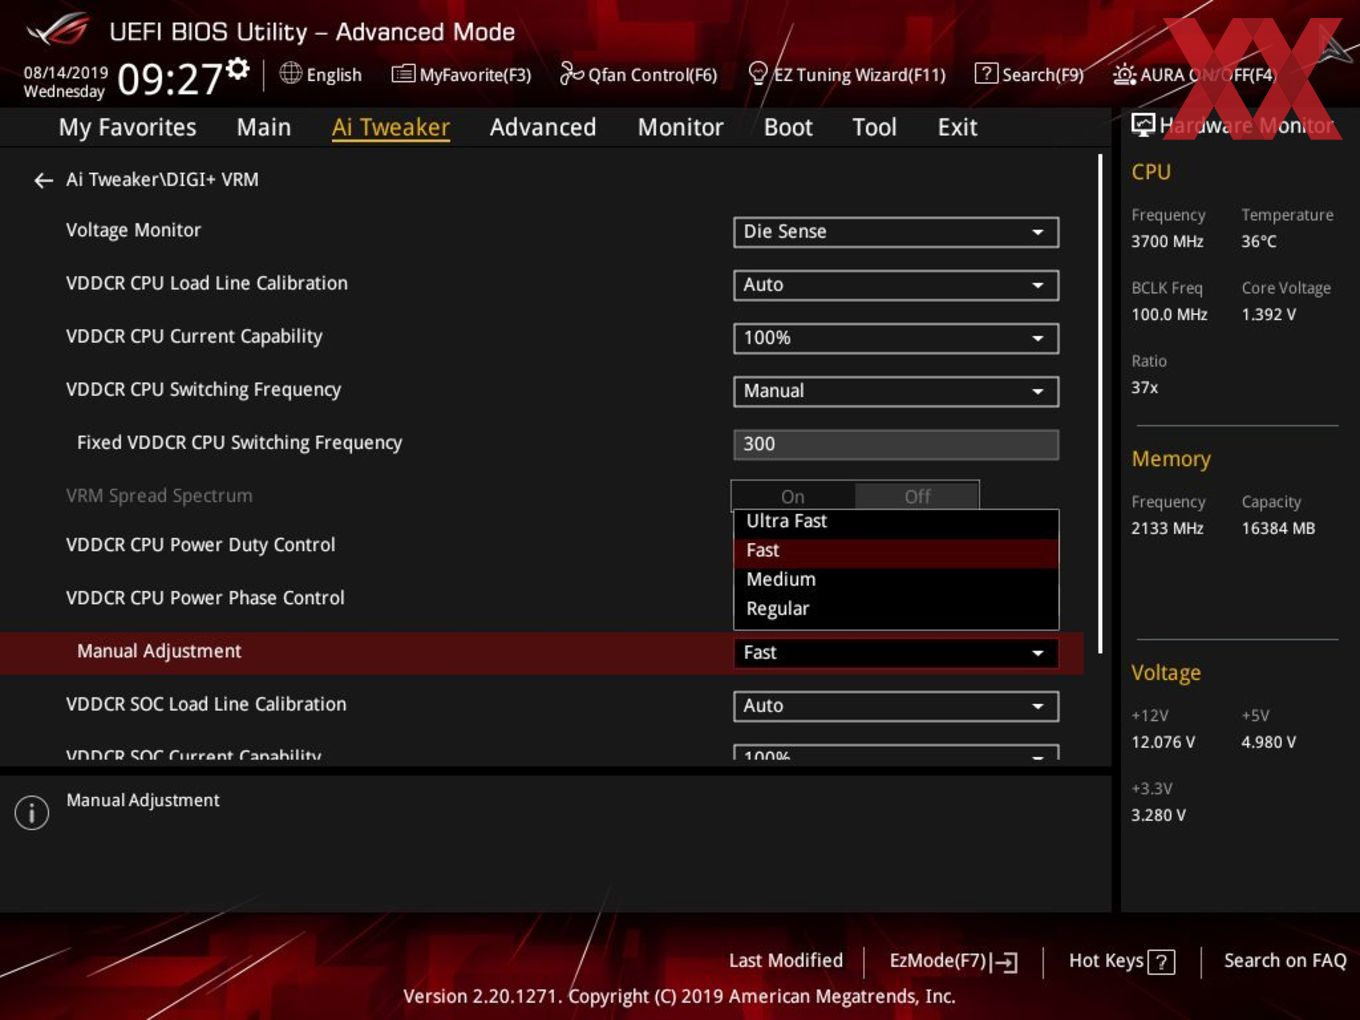
Task: Choose Regular in the dropdown list
Action: [896, 608]
